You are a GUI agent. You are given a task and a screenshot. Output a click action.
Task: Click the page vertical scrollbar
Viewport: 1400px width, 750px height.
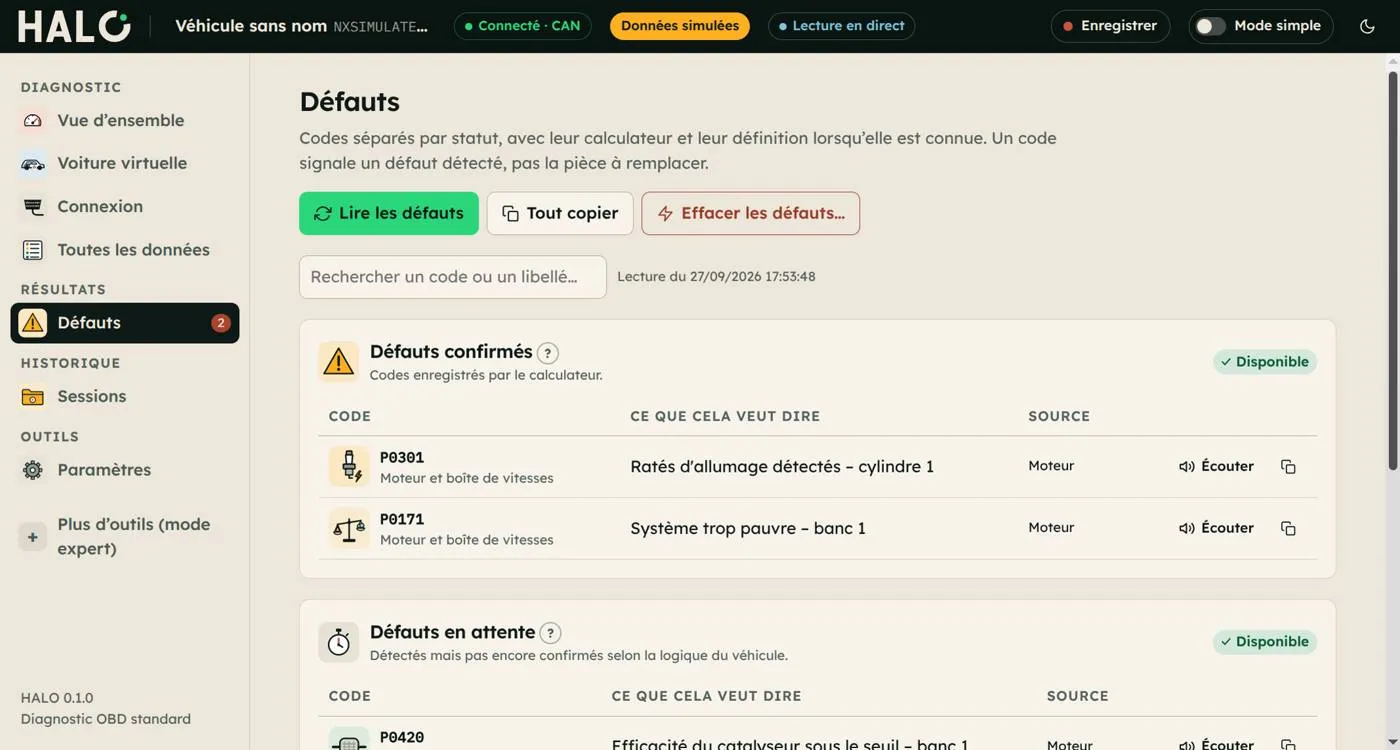[1393, 270]
